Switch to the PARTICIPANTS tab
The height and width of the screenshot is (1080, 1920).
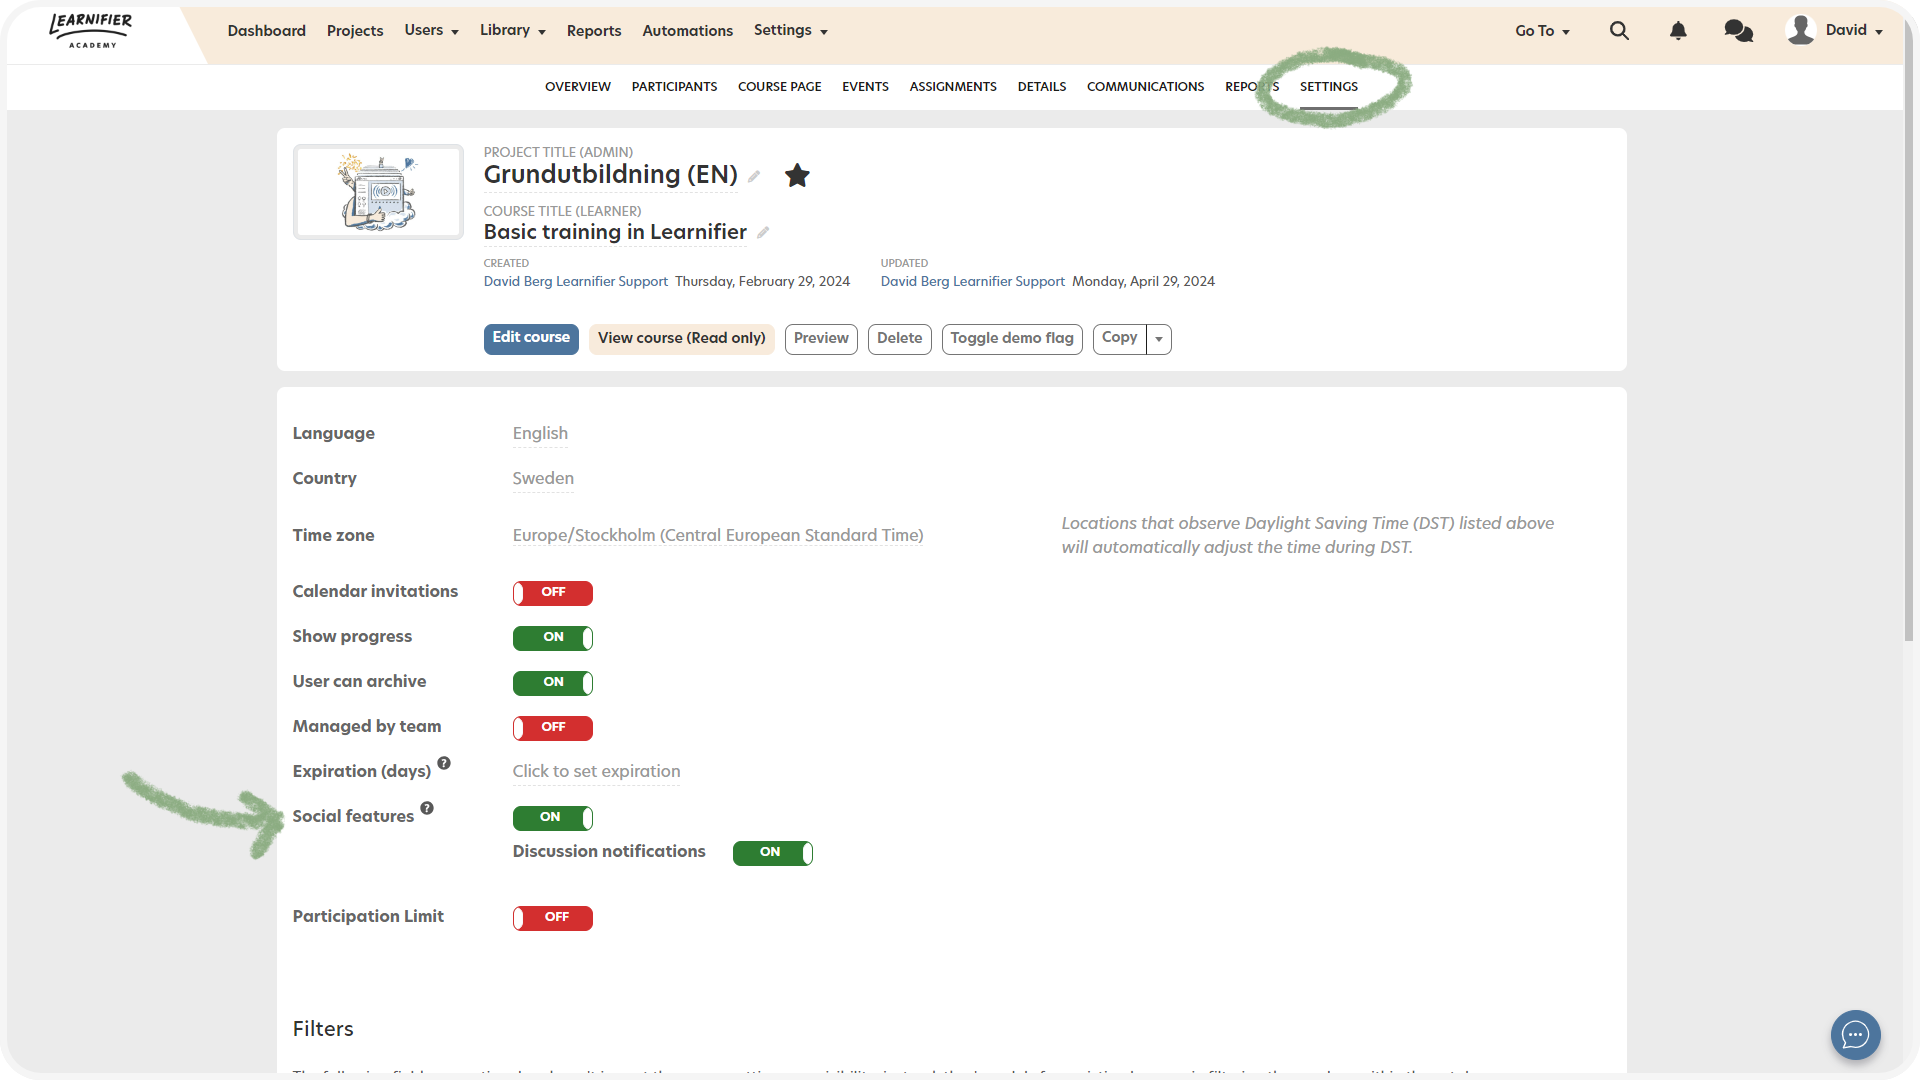[x=675, y=87]
